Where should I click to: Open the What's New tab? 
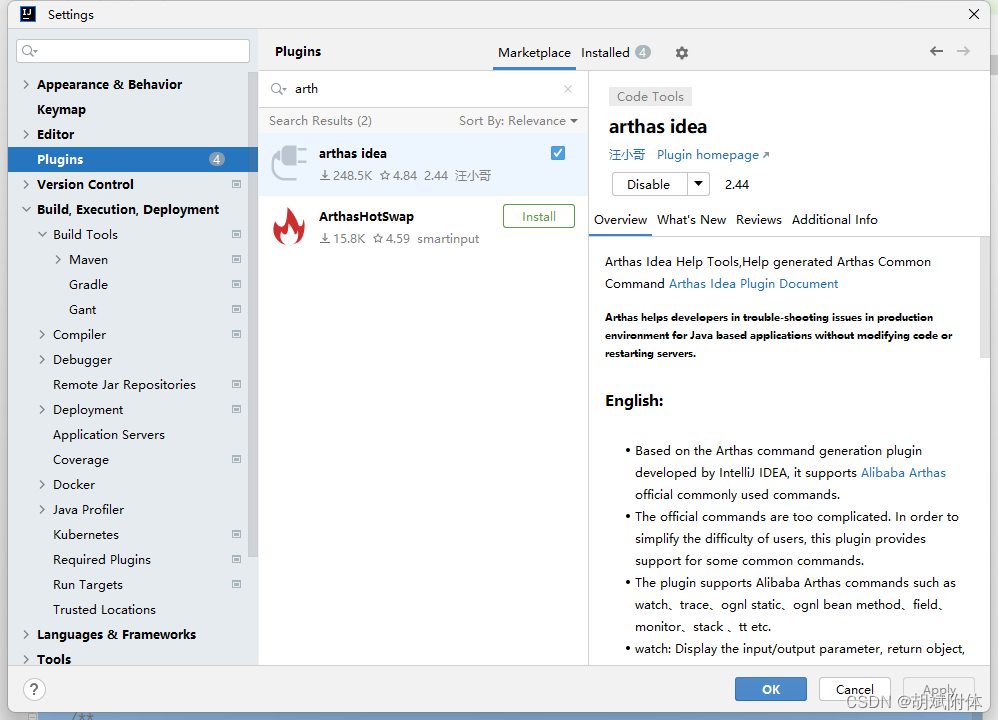(x=691, y=220)
